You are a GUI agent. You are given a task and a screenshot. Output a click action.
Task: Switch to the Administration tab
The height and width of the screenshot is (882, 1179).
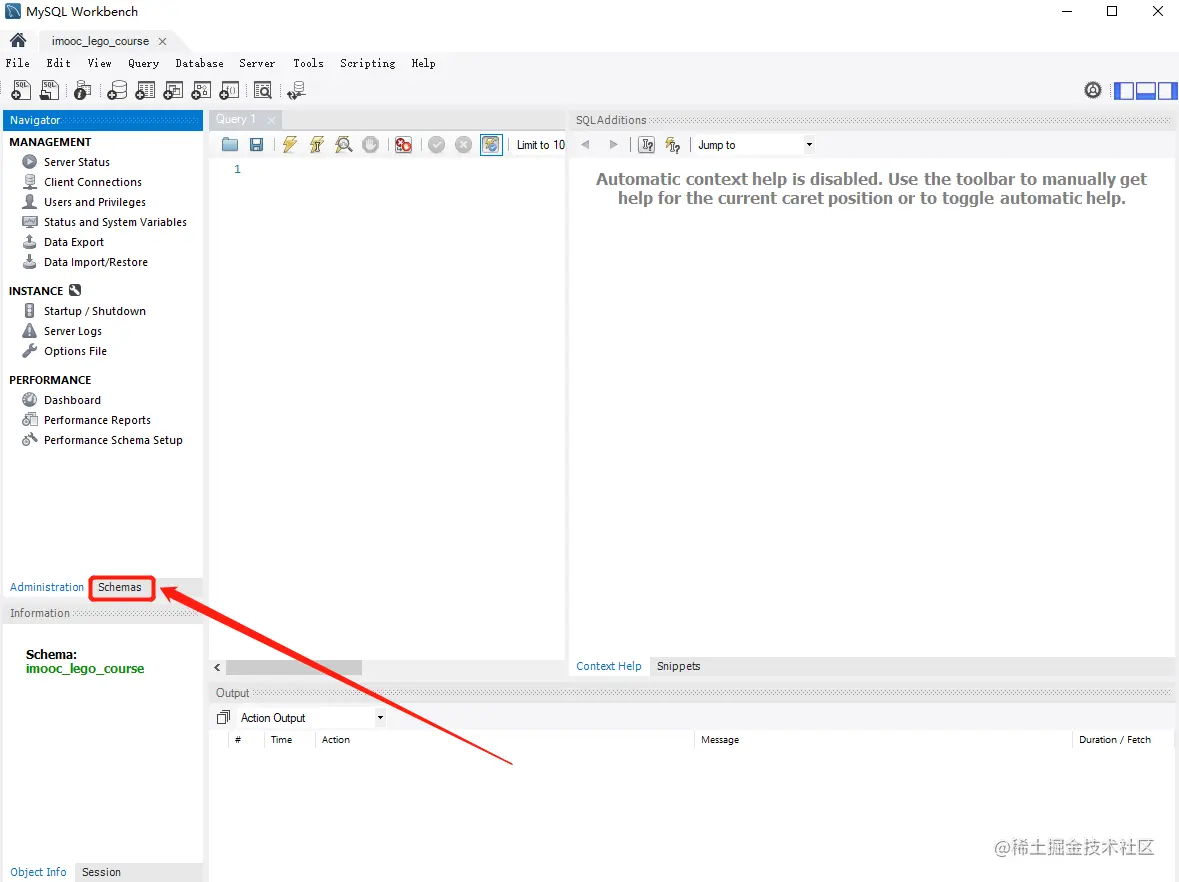pyautogui.click(x=47, y=587)
